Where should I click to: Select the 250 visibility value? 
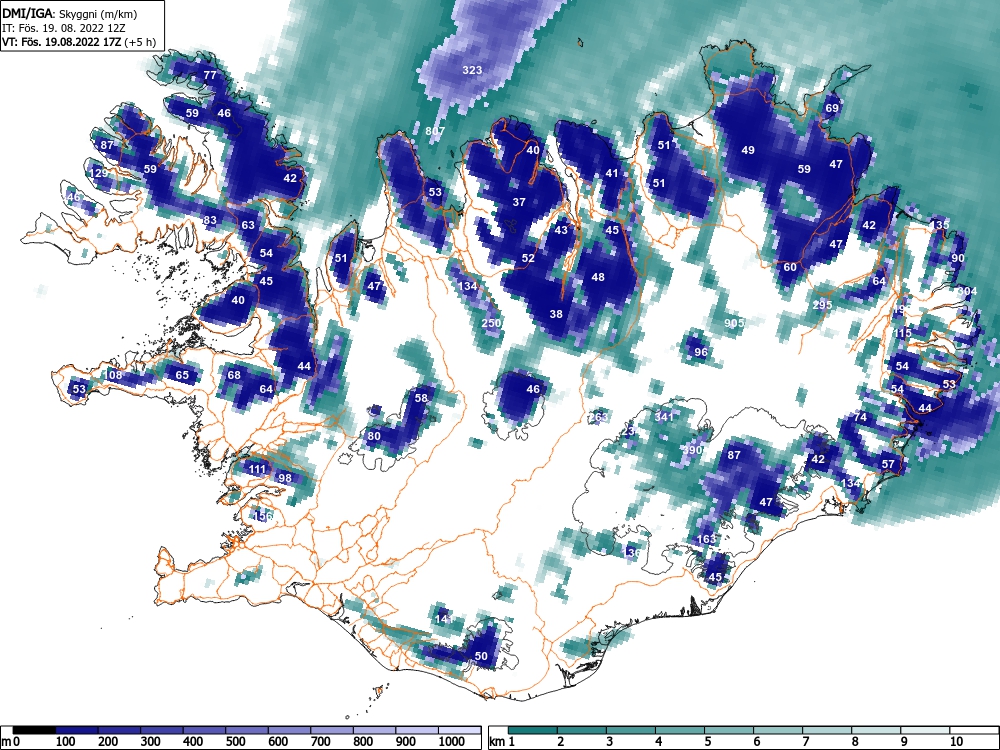click(491, 323)
